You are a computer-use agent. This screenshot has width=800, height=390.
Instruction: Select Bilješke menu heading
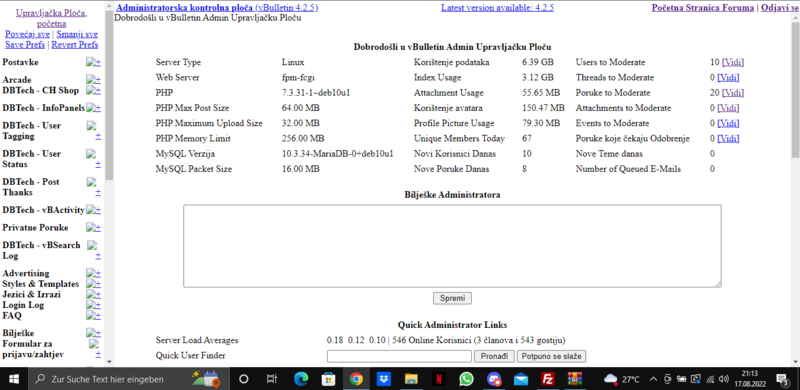coord(18,333)
